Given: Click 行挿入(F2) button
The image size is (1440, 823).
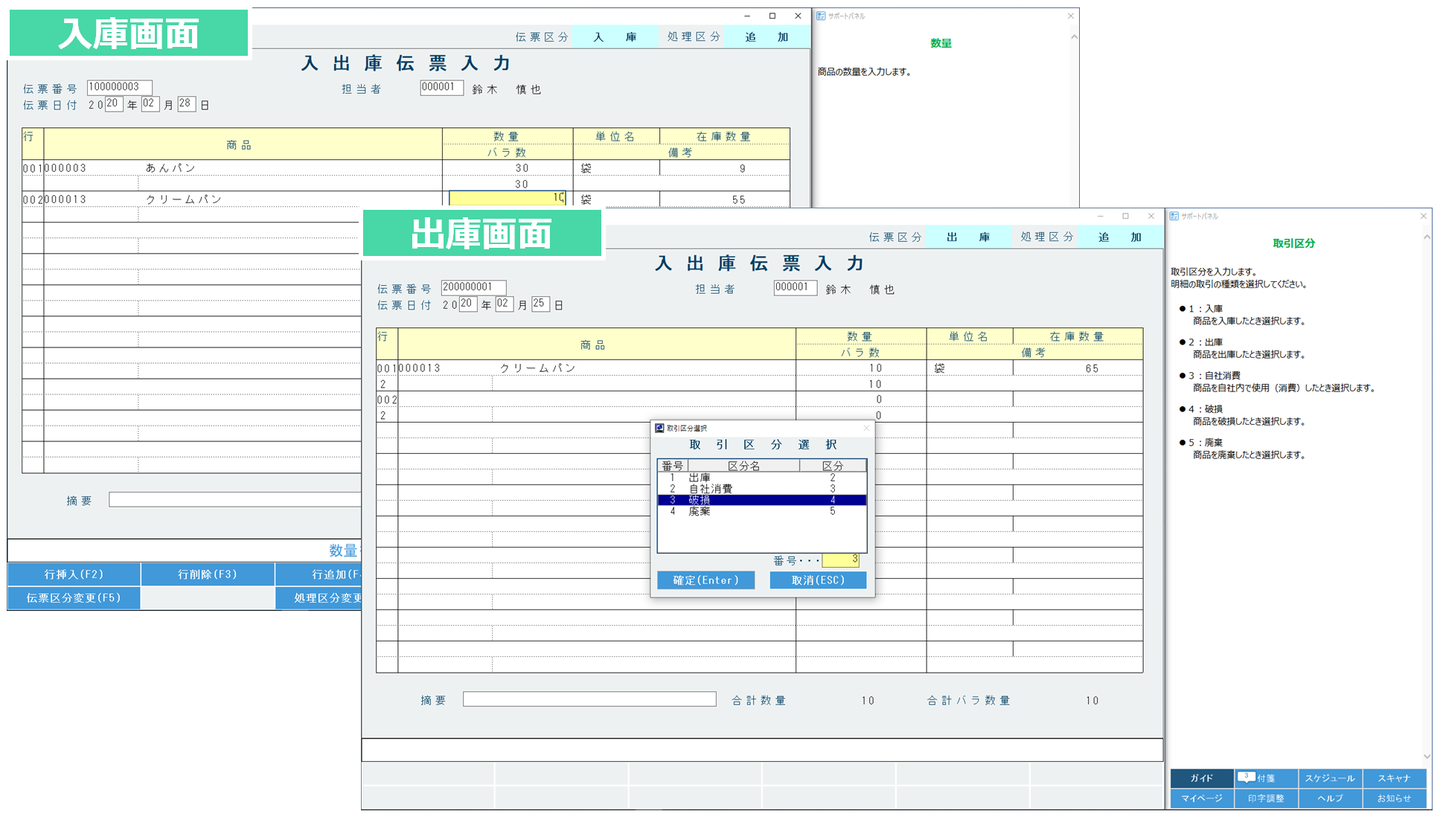Looking at the screenshot, I should pyautogui.click(x=74, y=574).
